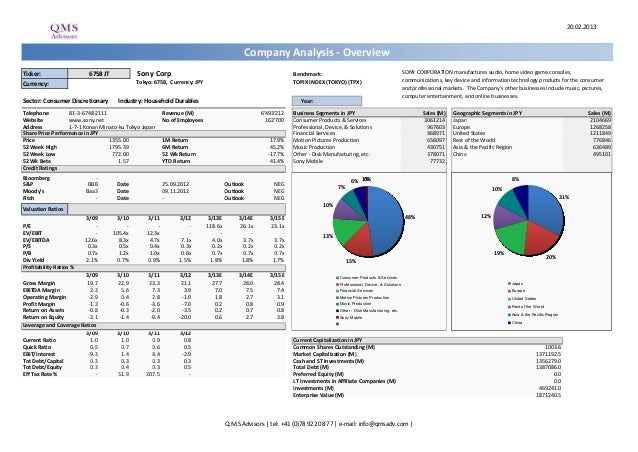The width and height of the screenshot is (638, 452).
Task: Click the 52 Week High row label
Action: pyautogui.click(x=40, y=147)
